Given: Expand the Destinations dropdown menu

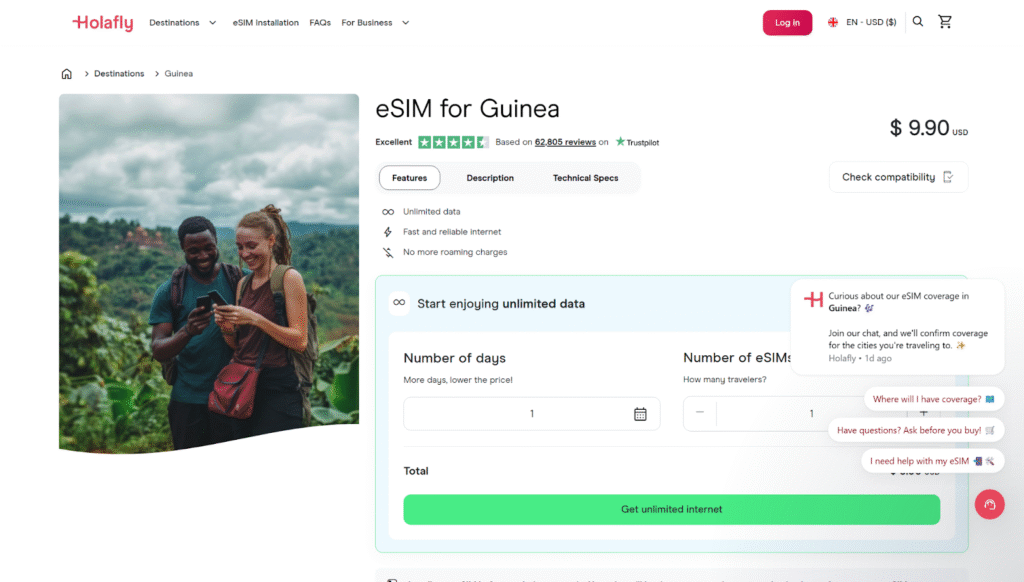Looking at the screenshot, I should (x=182, y=23).
